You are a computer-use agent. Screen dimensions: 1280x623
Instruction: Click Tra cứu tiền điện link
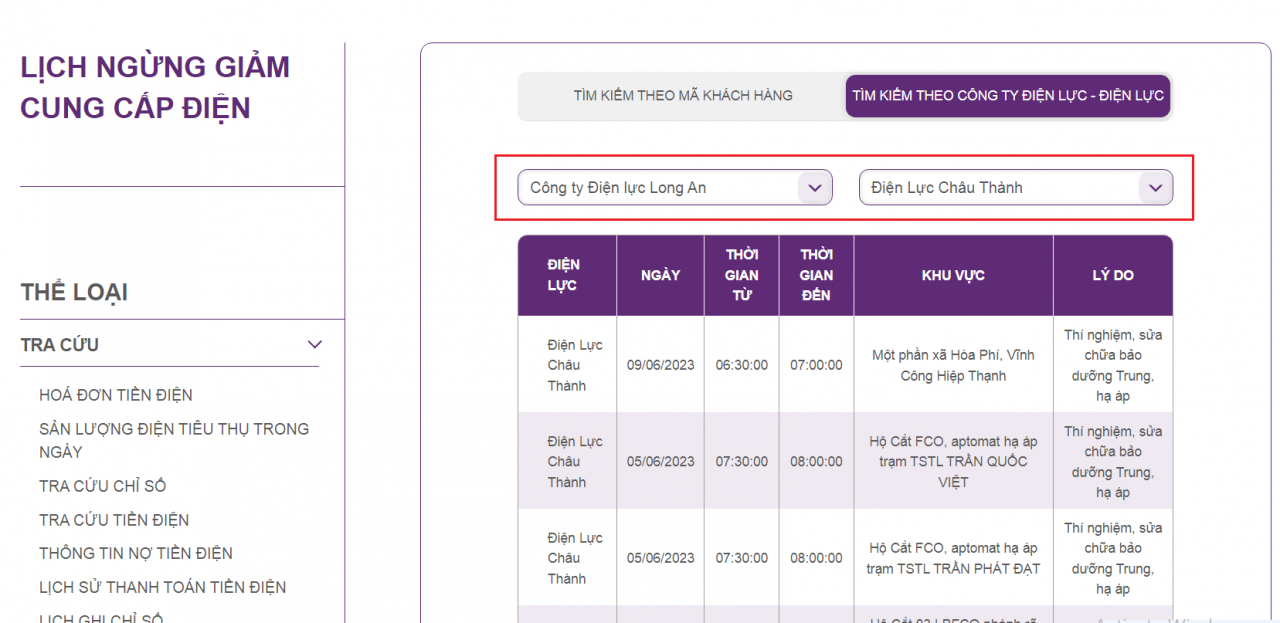tap(114, 520)
